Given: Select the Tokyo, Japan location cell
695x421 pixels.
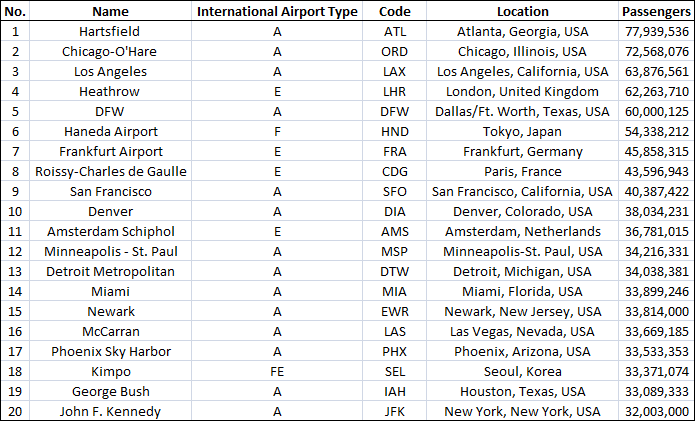Looking at the screenshot, I should coord(523,132).
